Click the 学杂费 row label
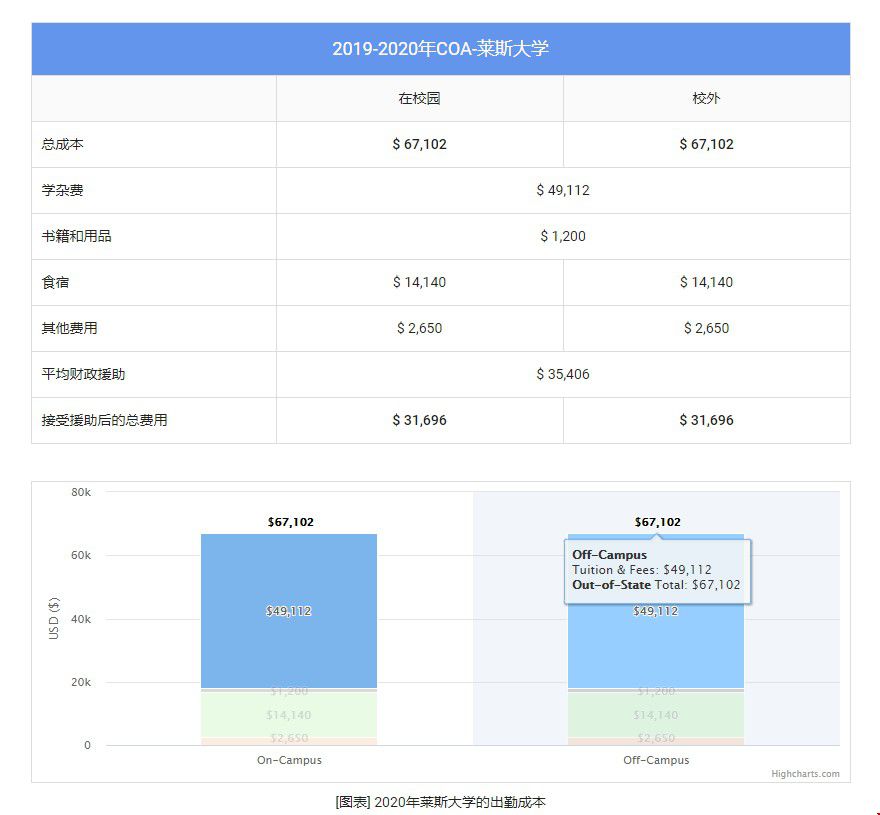This screenshot has height=815, width=880. point(62,190)
